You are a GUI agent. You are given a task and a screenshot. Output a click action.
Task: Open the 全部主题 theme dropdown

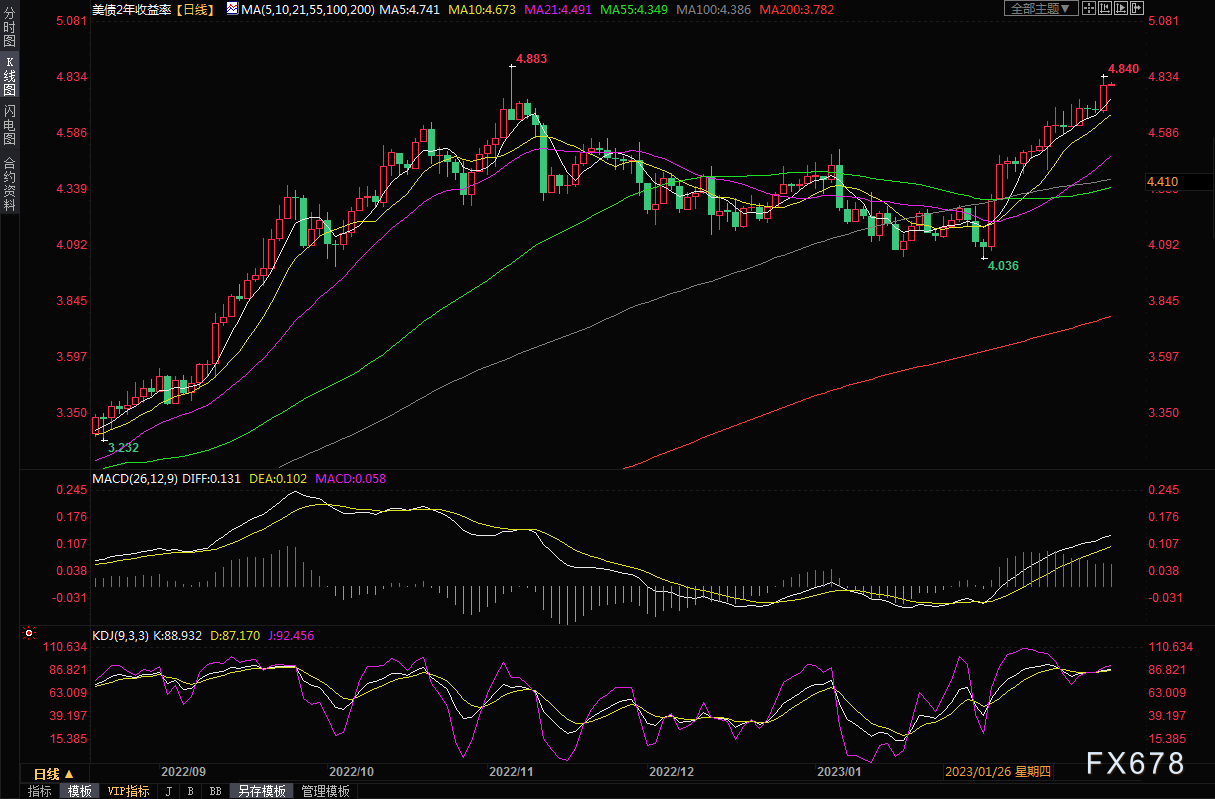[1040, 9]
